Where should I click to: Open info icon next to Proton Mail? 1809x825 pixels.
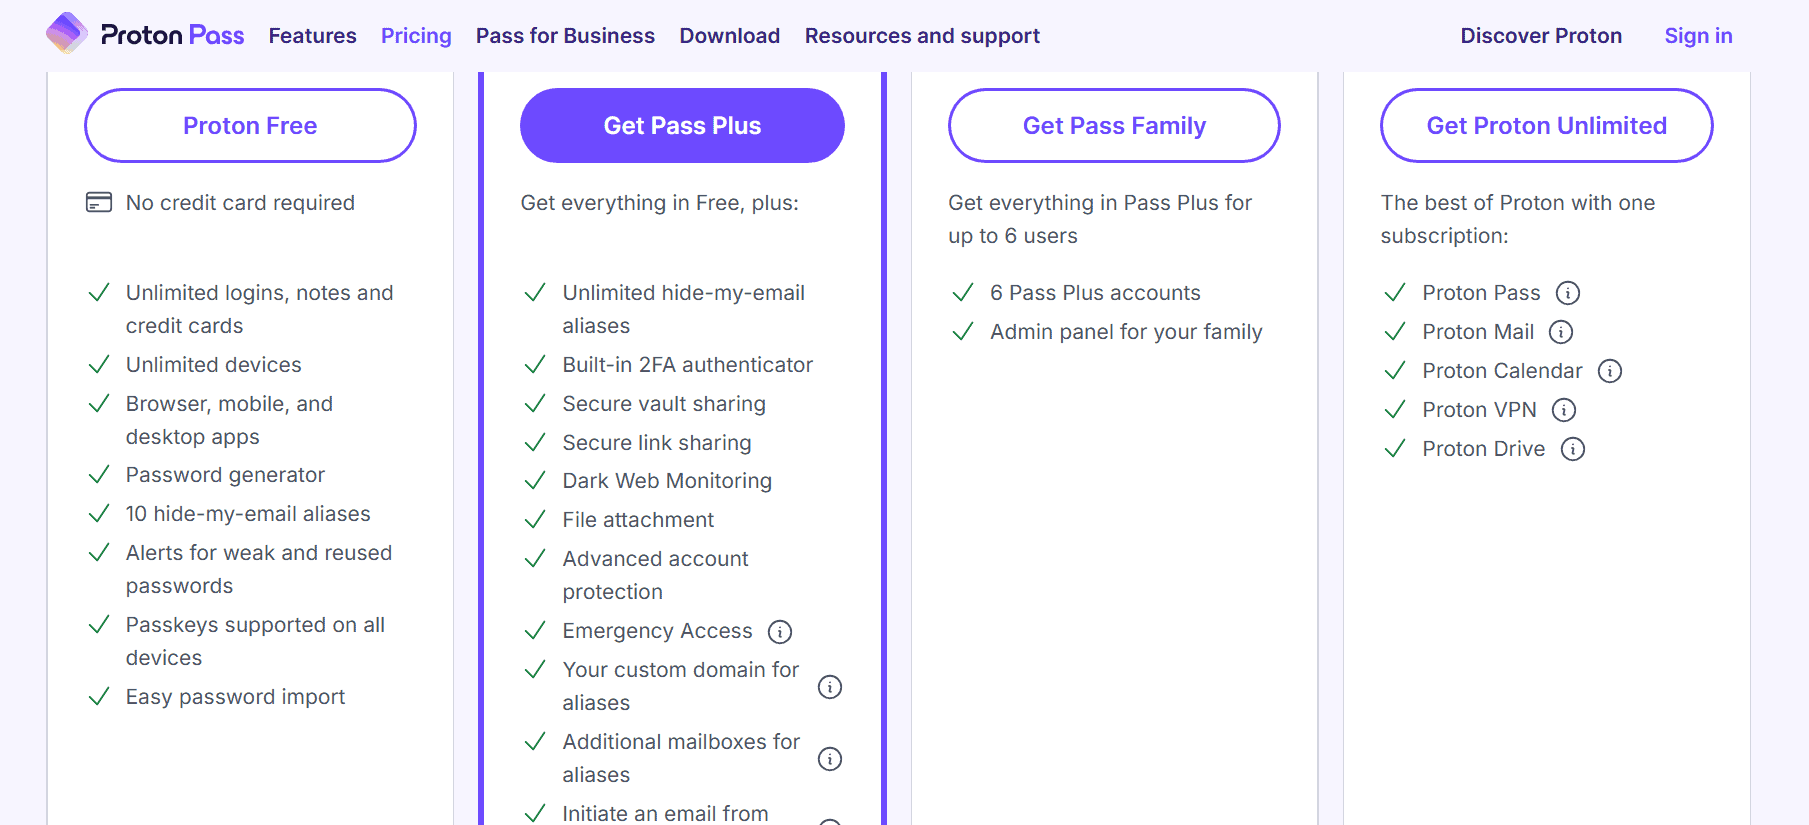[1561, 332]
